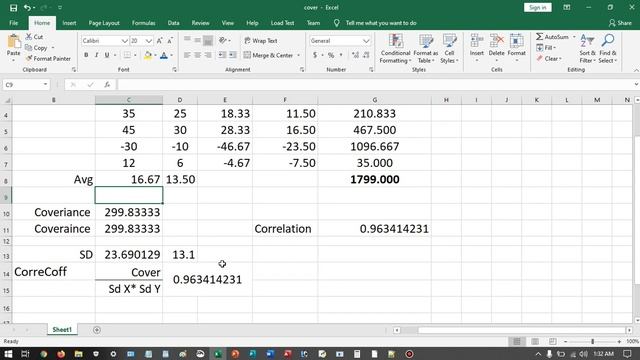Add a new sheet with plus icon
This screenshot has width=640, height=360.
point(97,330)
